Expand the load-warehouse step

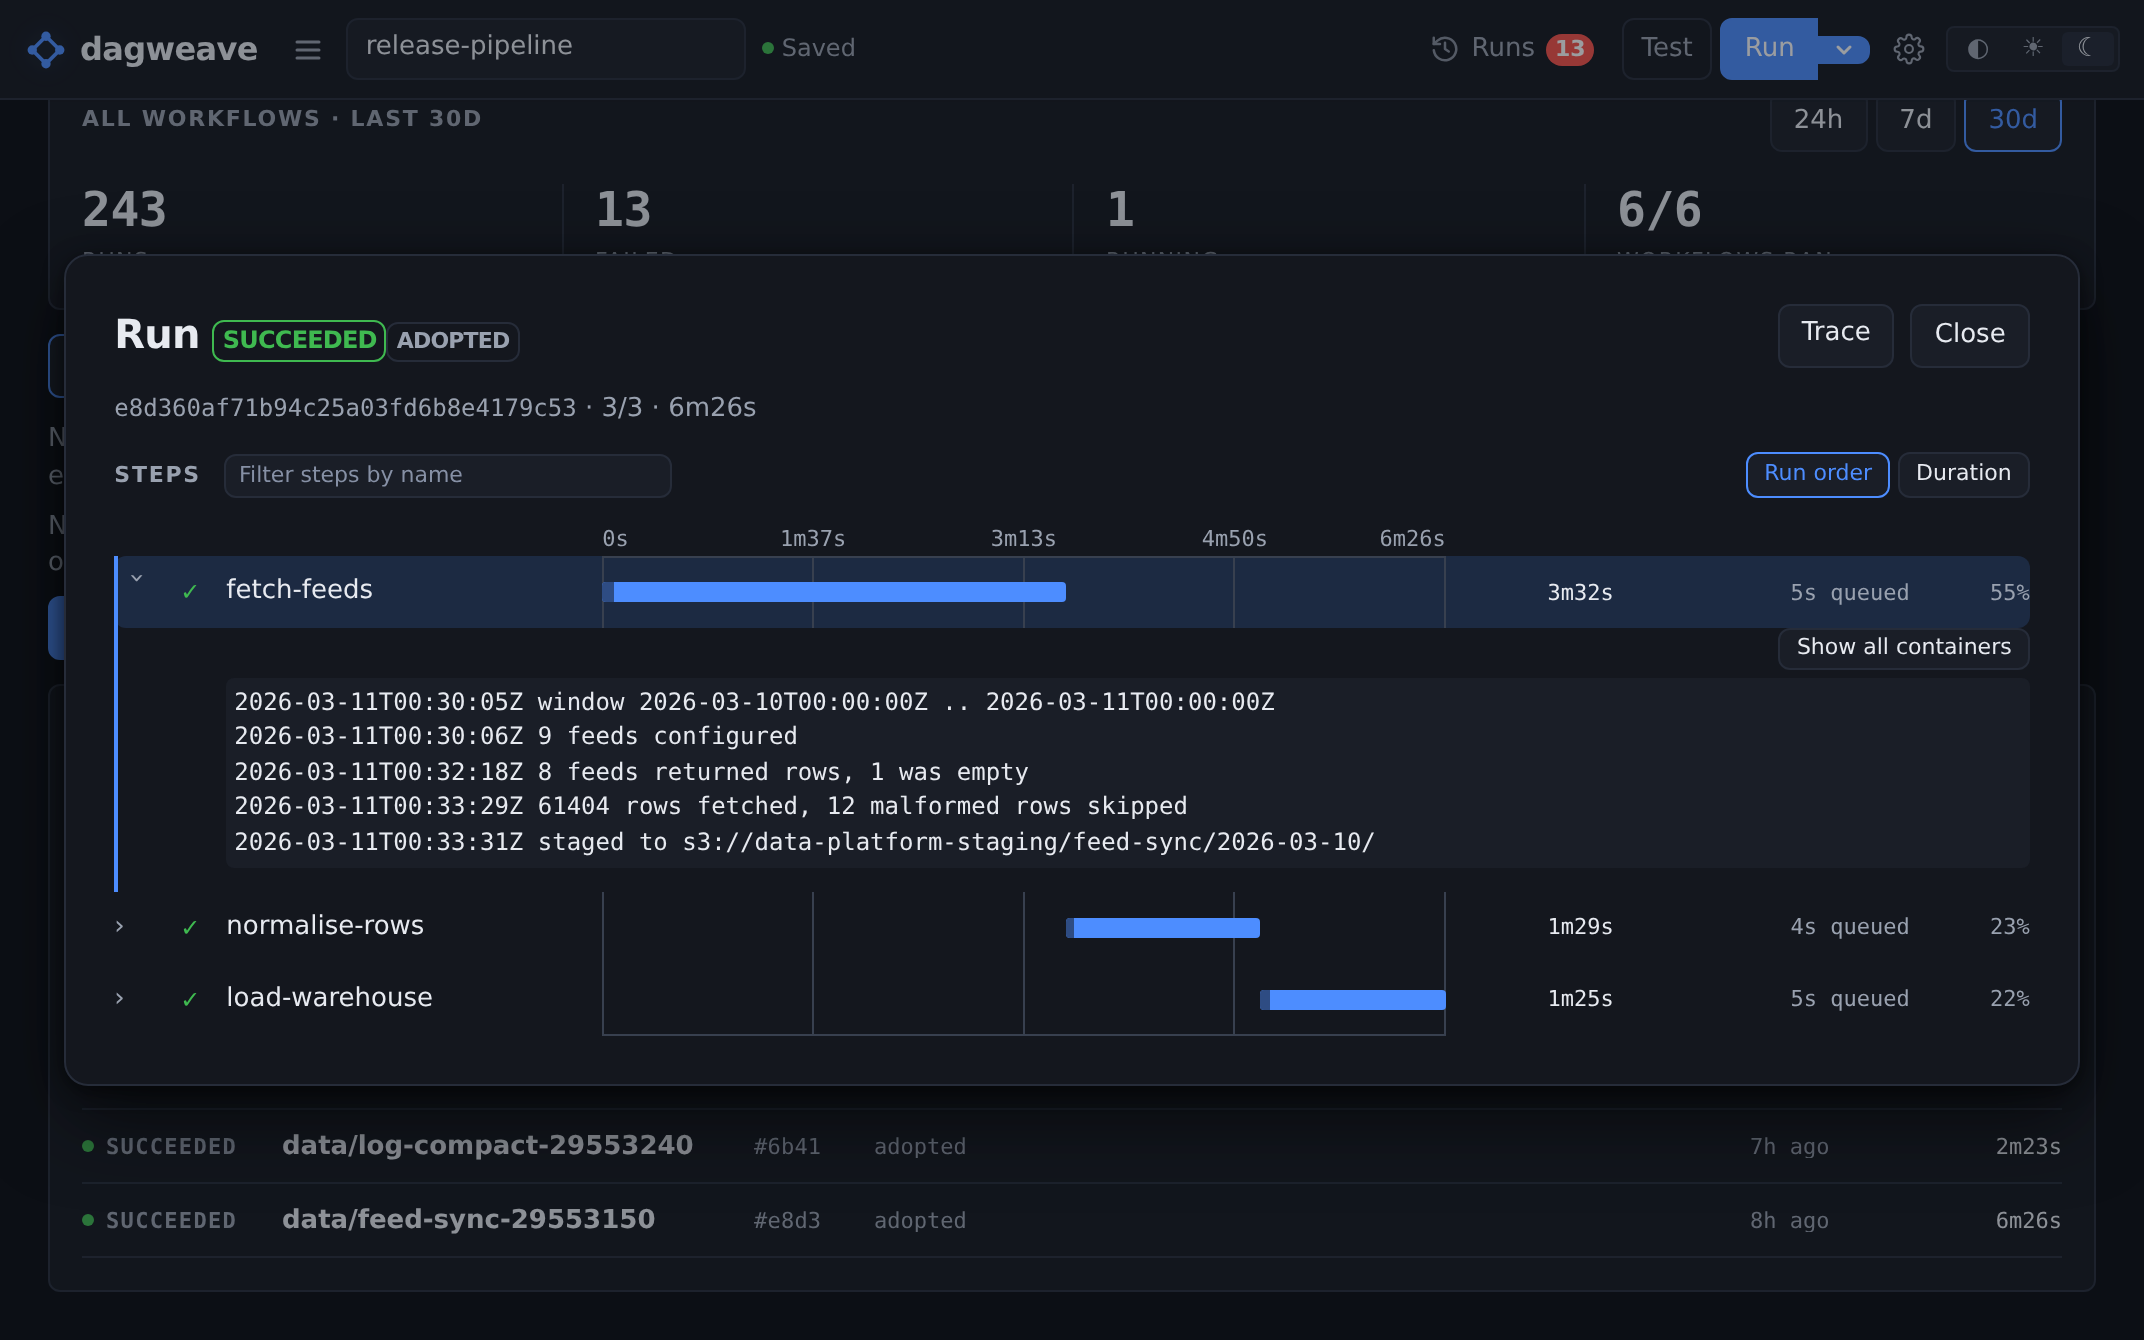pos(120,999)
